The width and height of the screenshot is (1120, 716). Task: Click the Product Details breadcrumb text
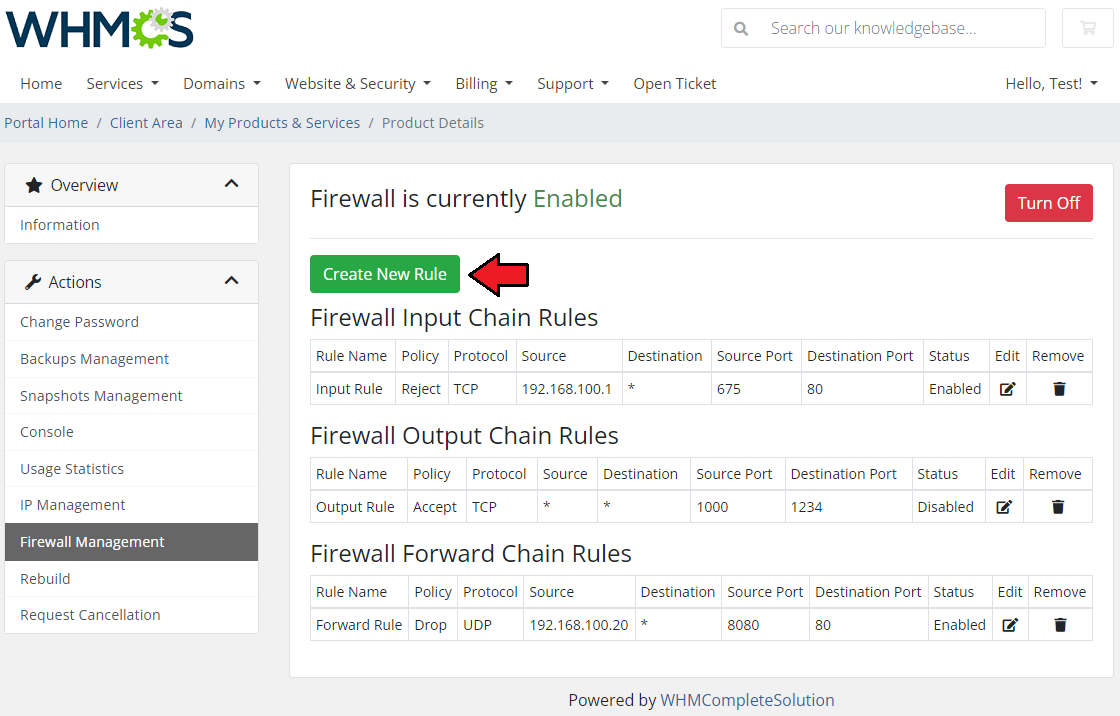[x=433, y=123]
